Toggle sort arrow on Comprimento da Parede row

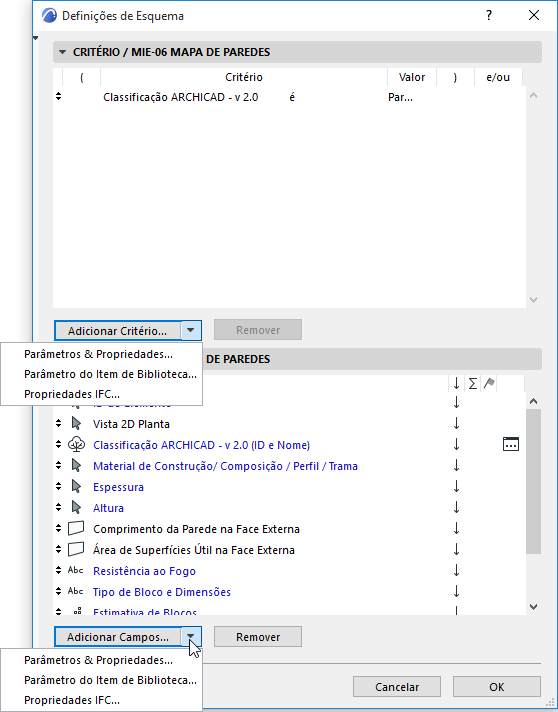pyautogui.click(x=456, y=529)
